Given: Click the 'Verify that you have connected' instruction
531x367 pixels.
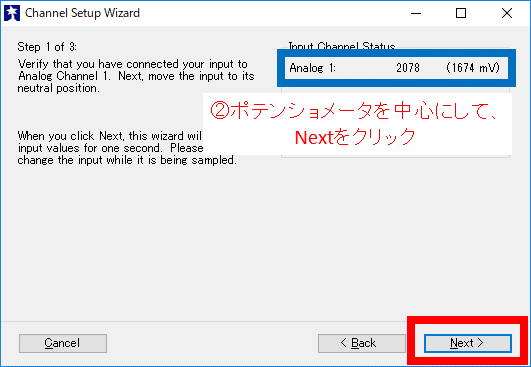Looking at the screenshot, I should click(x=136, y=76).
